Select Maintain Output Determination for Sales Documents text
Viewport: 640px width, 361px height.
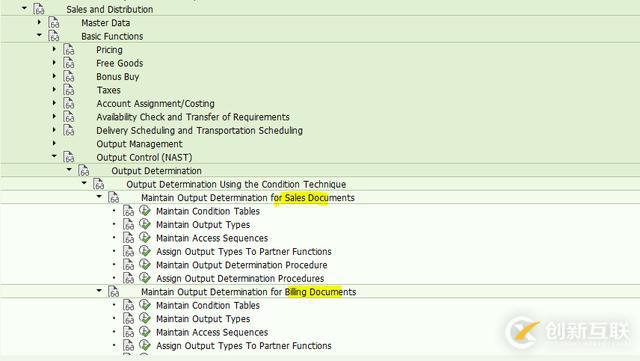tap(248, 198)
